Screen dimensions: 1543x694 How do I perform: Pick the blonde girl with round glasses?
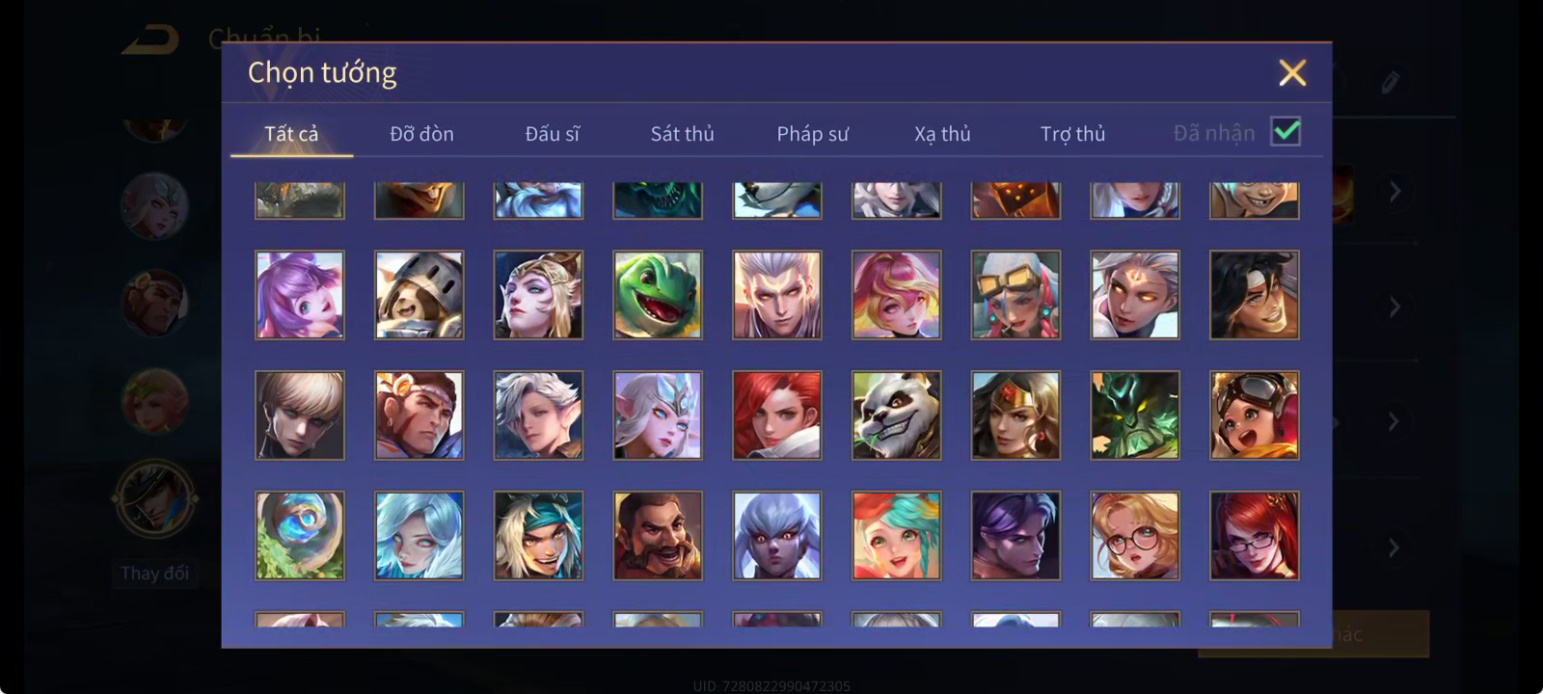pos(1135,535)
